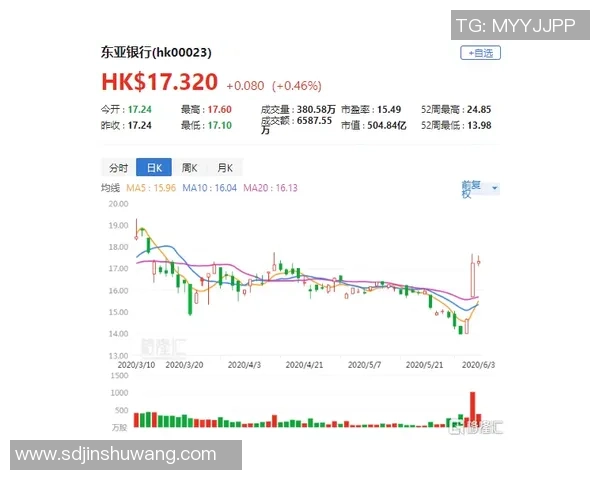
Task: Click the change value +0.080
Action: point(245,86)
